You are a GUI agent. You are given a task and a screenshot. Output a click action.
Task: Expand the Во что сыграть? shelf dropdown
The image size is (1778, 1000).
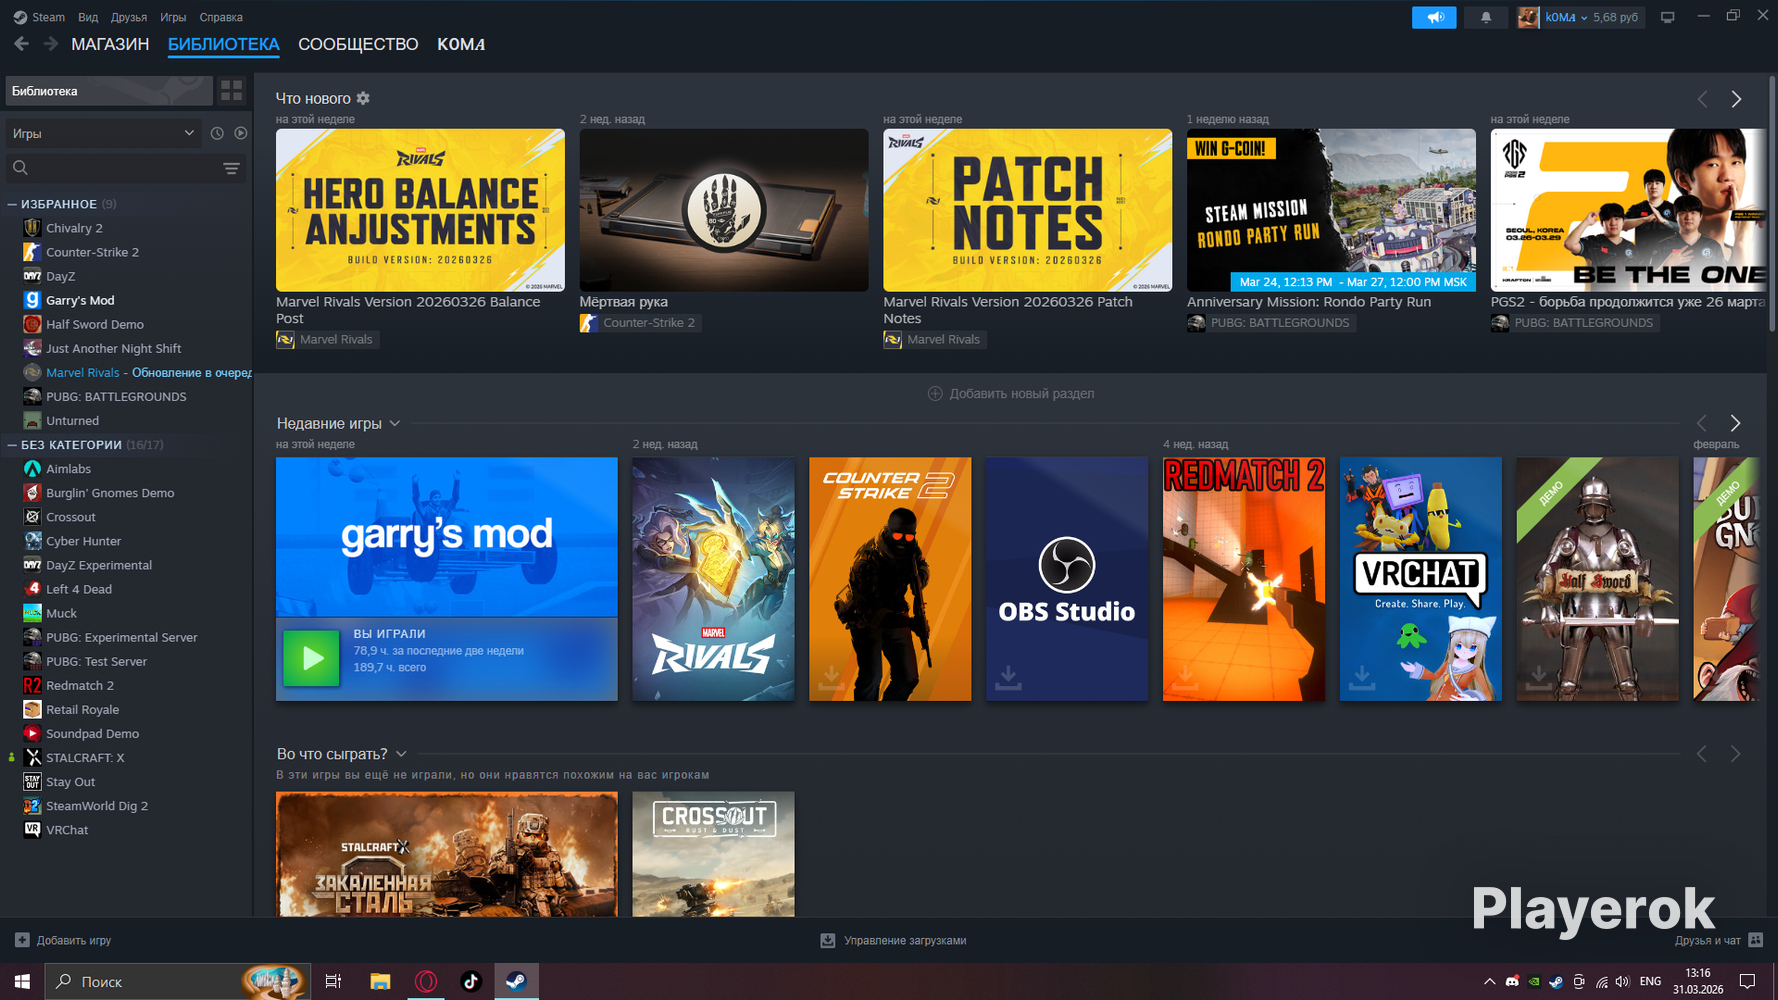tap(401, 754)
